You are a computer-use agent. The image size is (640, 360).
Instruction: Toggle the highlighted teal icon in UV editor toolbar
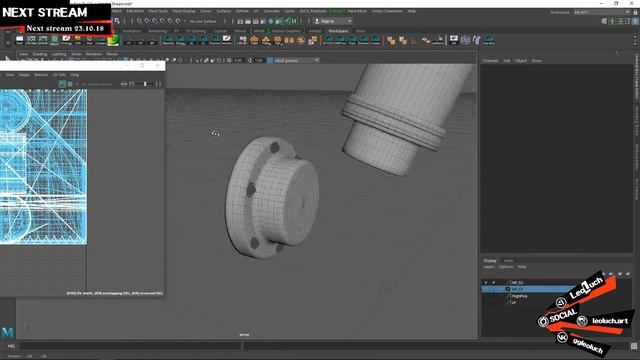62,84
